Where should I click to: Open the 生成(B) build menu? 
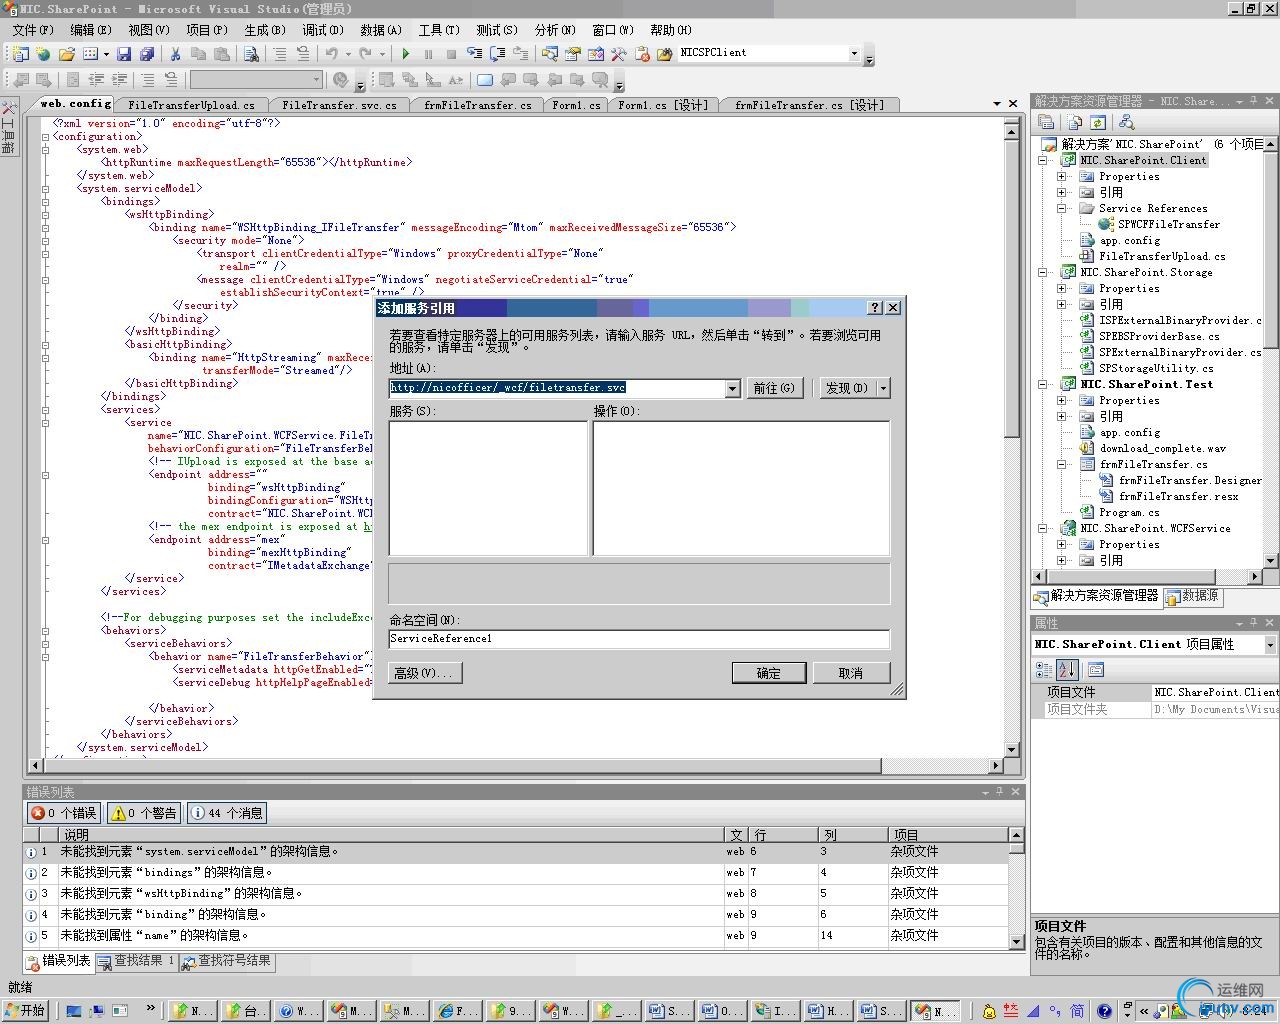pos(264,30)
